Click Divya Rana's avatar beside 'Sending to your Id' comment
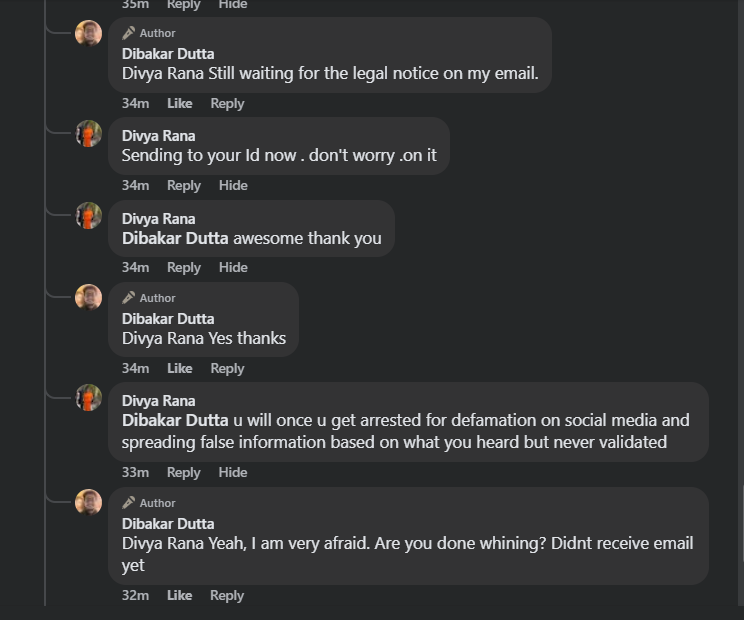Screen dimensions: 744x620 (x=89, y=134)
